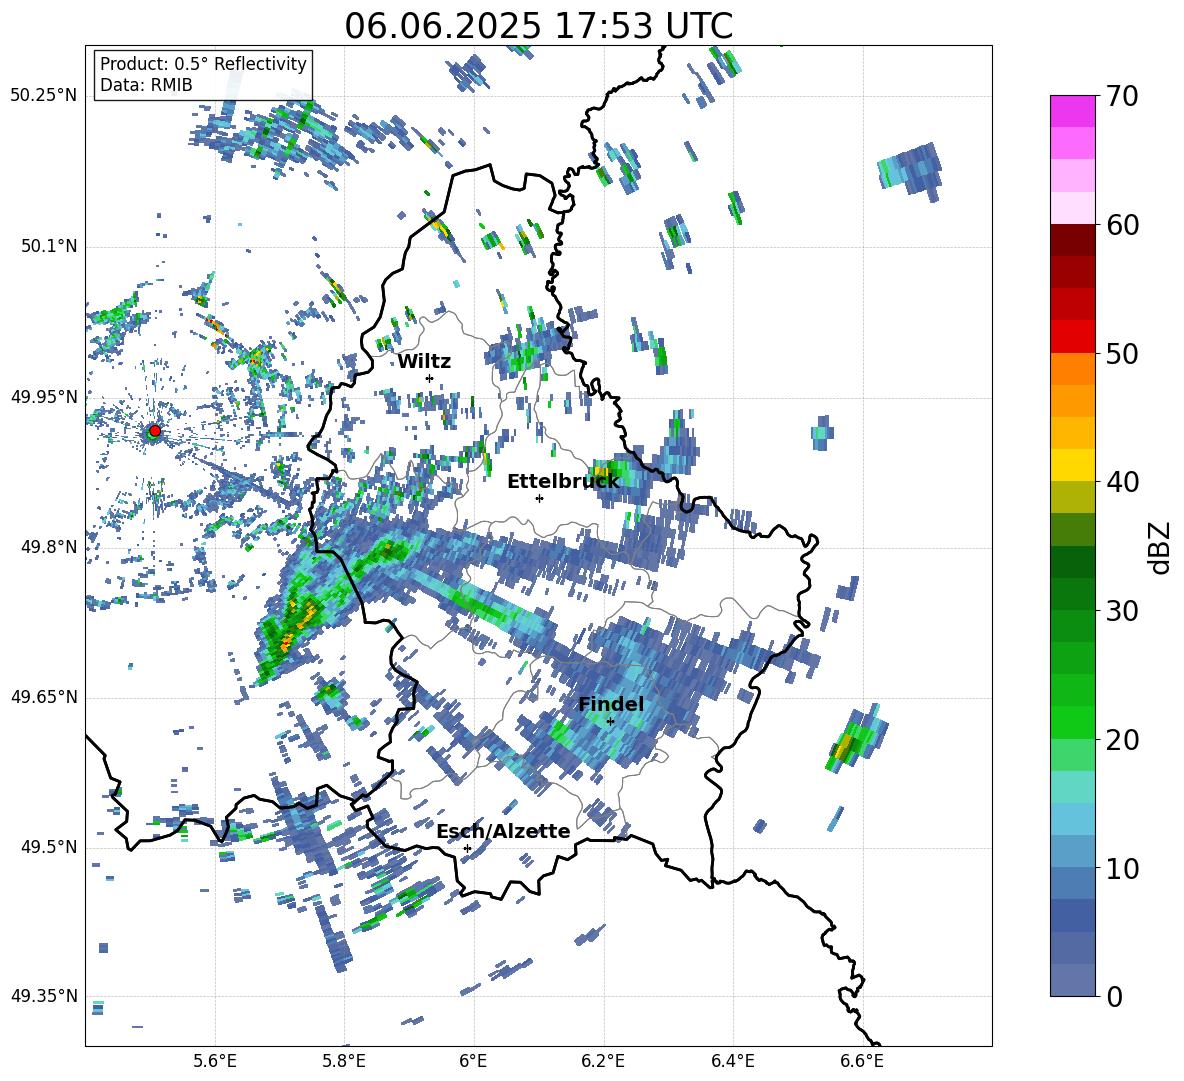
Task: Click the Data: RMIB text
Action: [x=146, y=85]
